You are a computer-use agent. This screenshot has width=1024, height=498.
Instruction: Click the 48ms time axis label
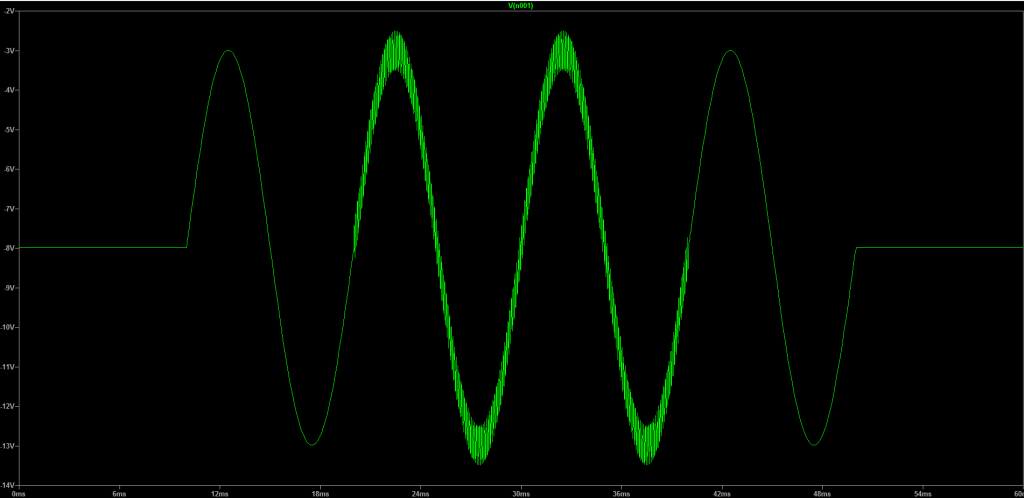click(822, 493)
